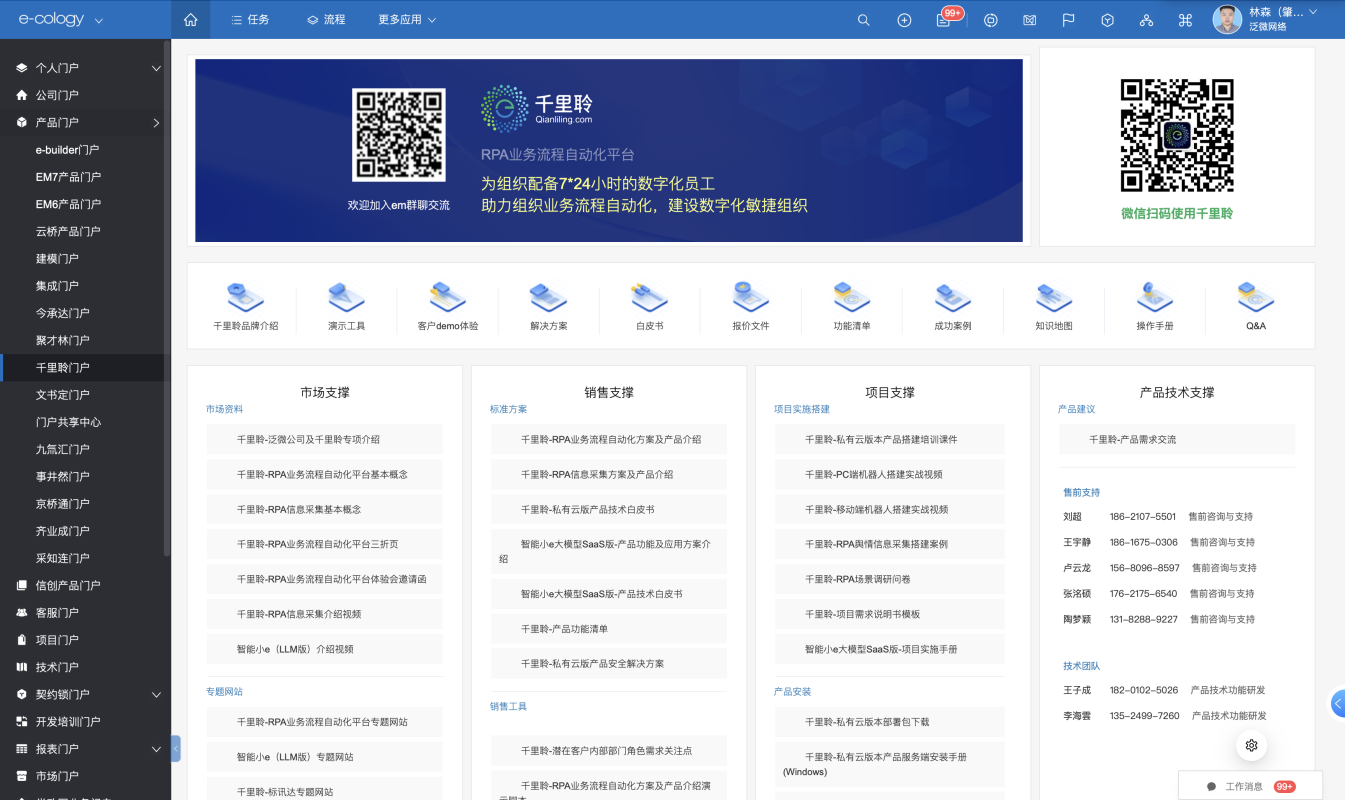Click the home icon in top navigation
The height and width of the screenshot is (800, 1345).
coord(190,20)
